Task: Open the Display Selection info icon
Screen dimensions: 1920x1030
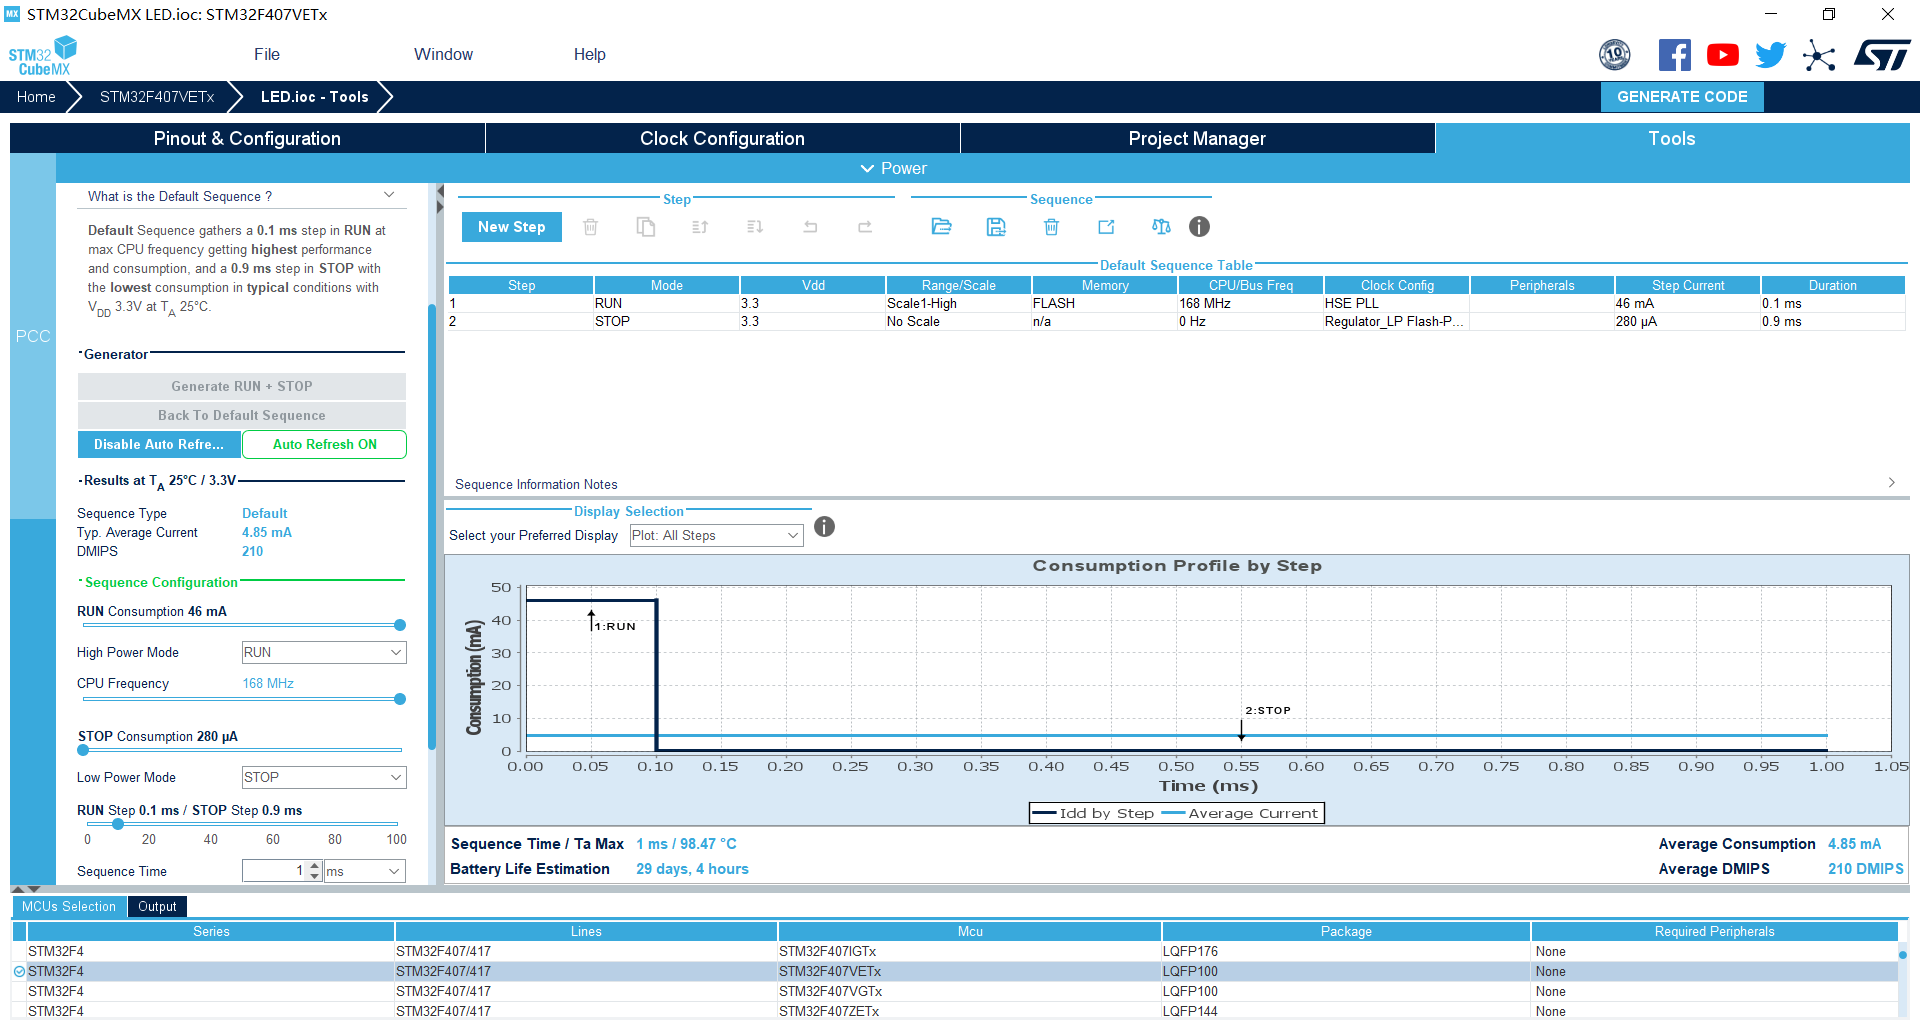Action: click(x=824, y=527)
